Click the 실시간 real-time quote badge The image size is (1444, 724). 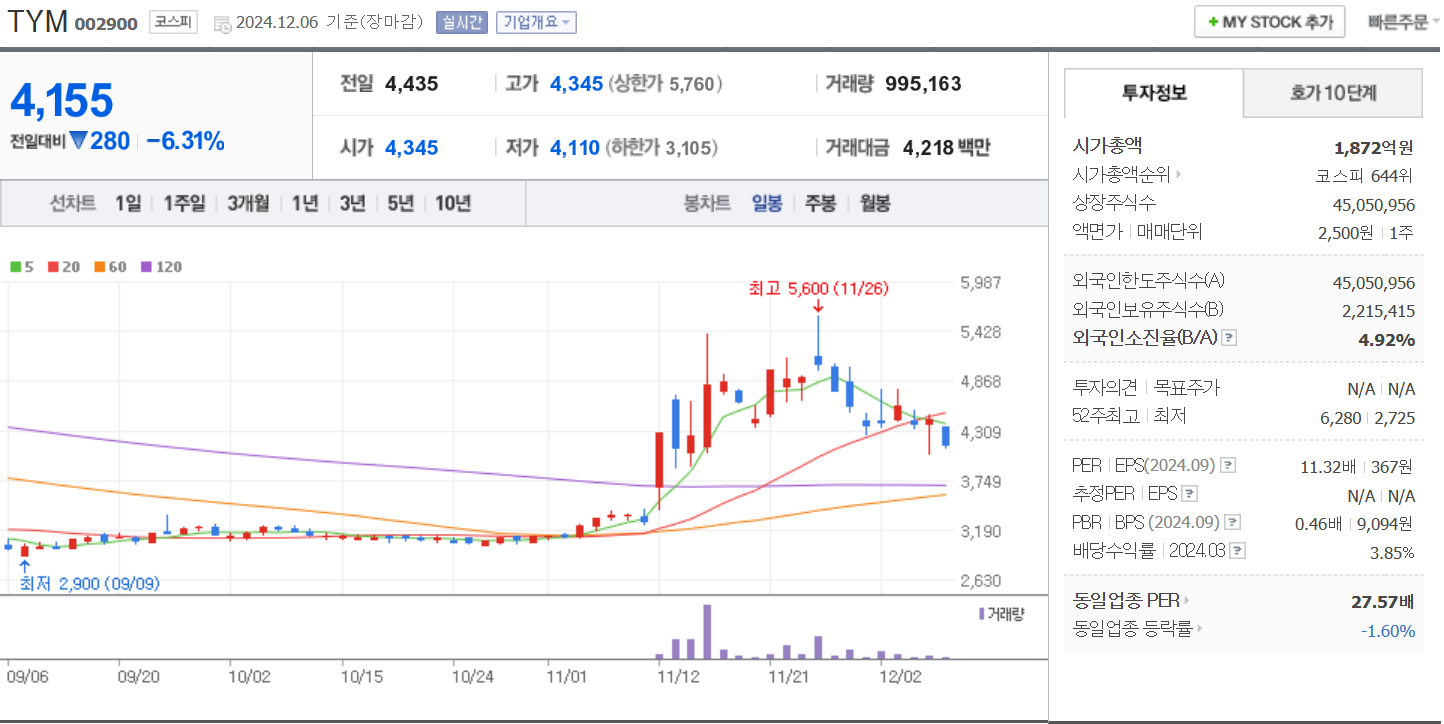coord(460,22)
